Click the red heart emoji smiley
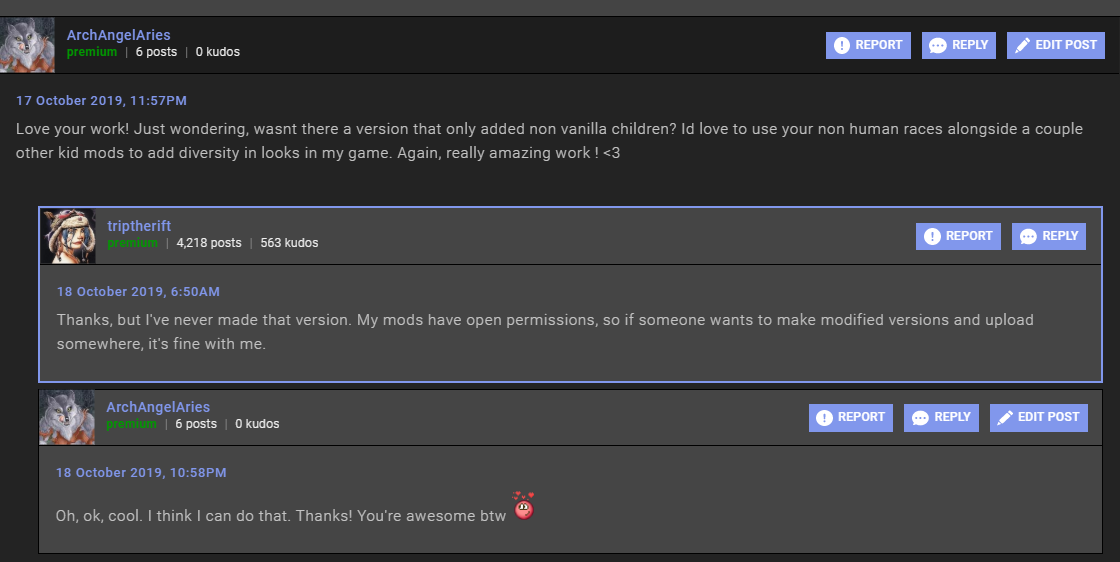Screen dimensions: 1120x562 point(523,506)
